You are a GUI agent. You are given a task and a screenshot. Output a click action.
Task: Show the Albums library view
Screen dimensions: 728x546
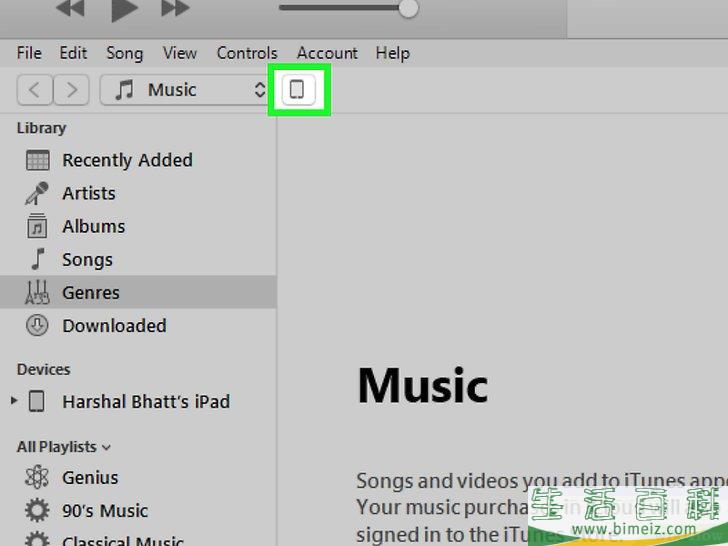pos(93,227)
